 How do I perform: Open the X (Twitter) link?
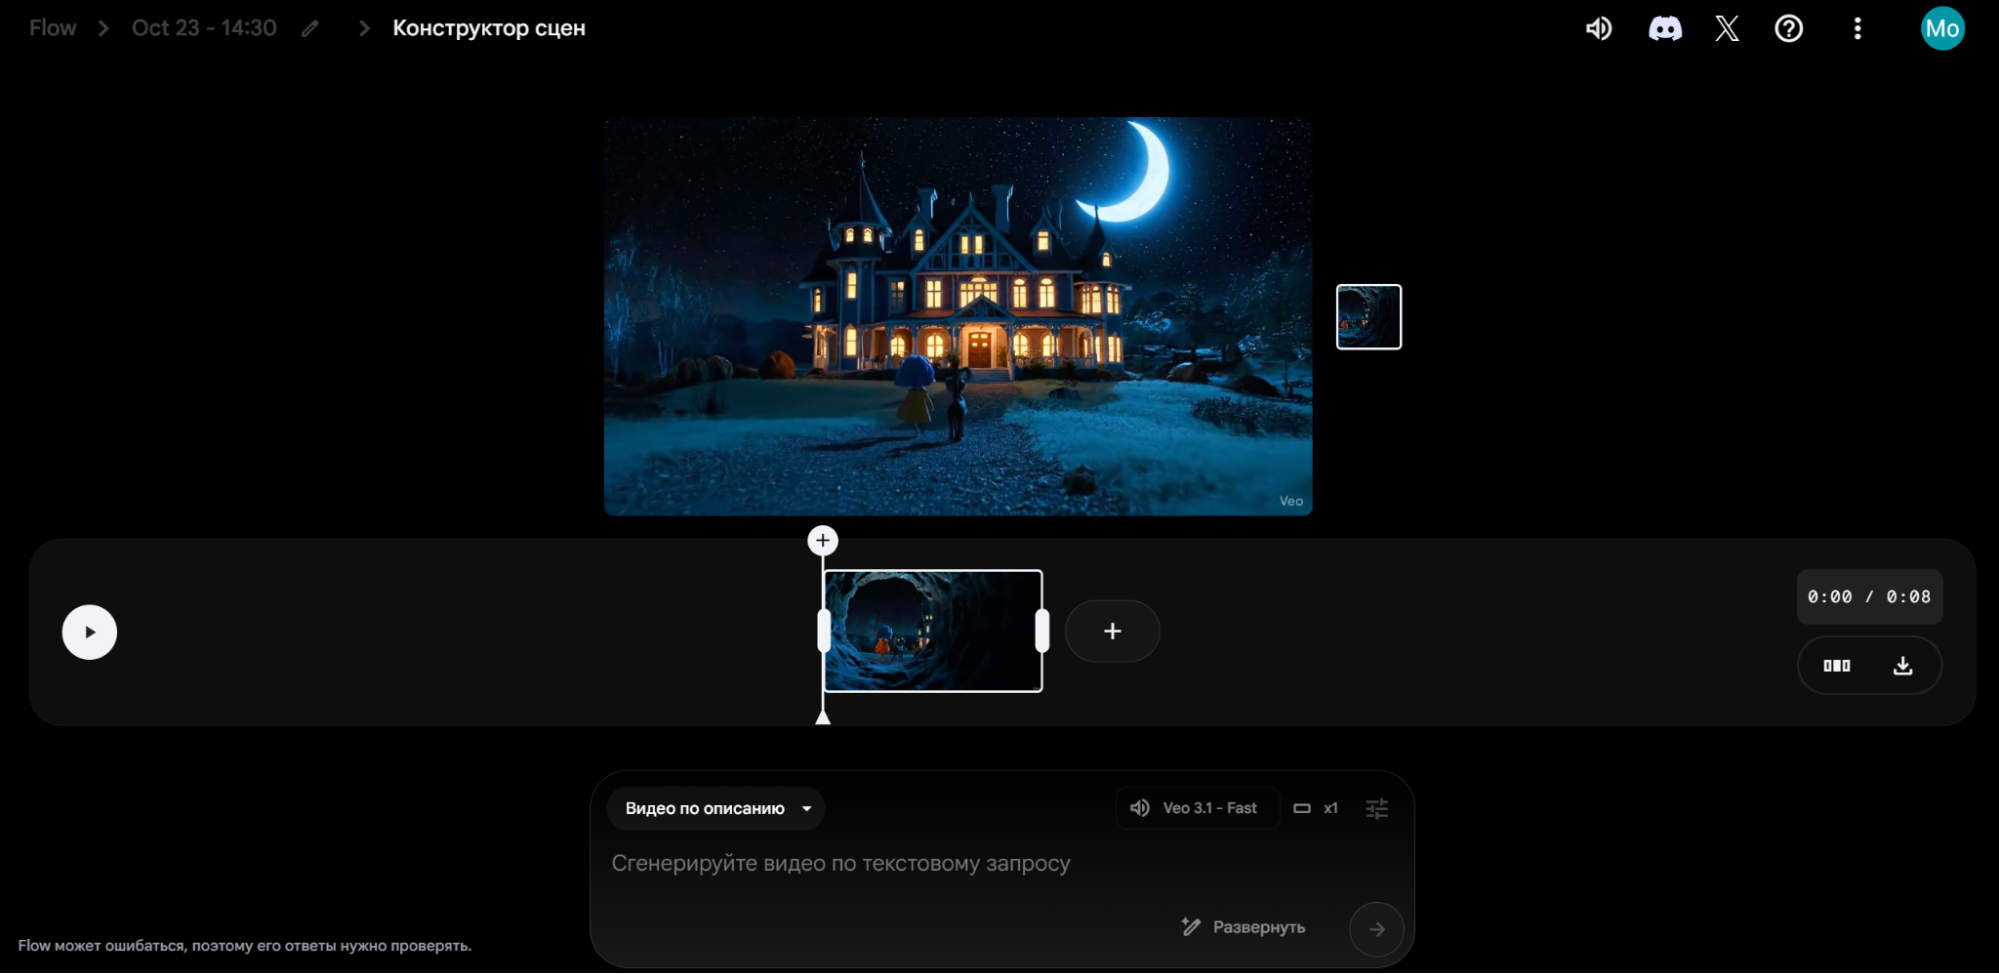(x=1726, y=29)
